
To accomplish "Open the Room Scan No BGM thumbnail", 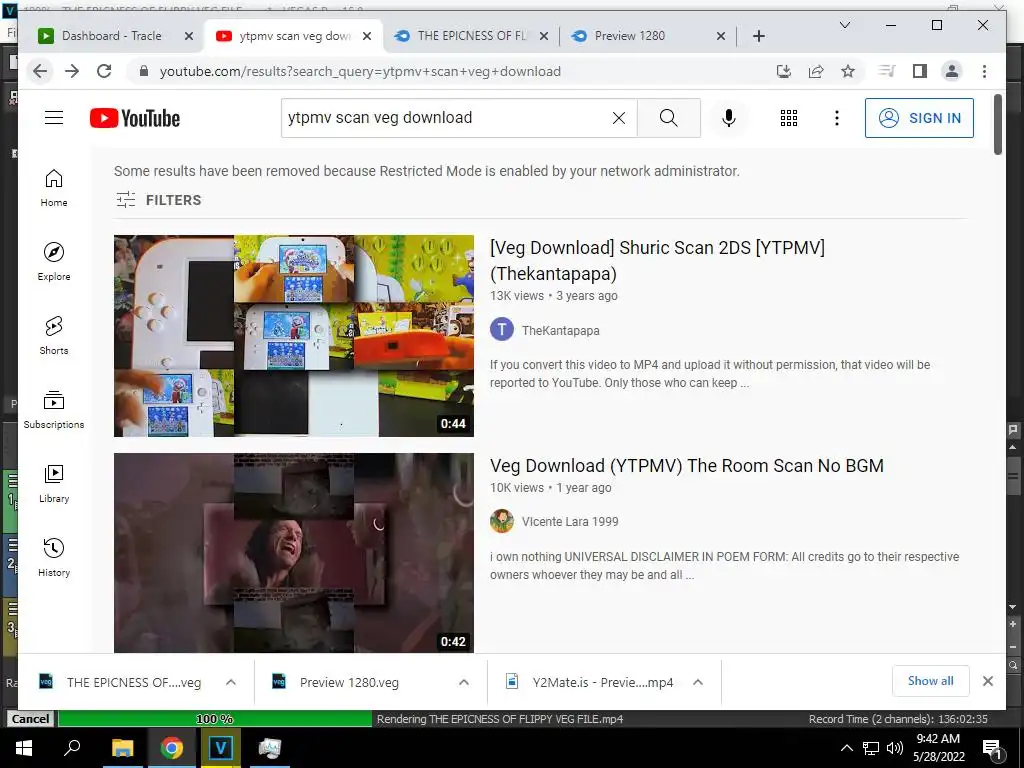I will click(x=294, y=552).
